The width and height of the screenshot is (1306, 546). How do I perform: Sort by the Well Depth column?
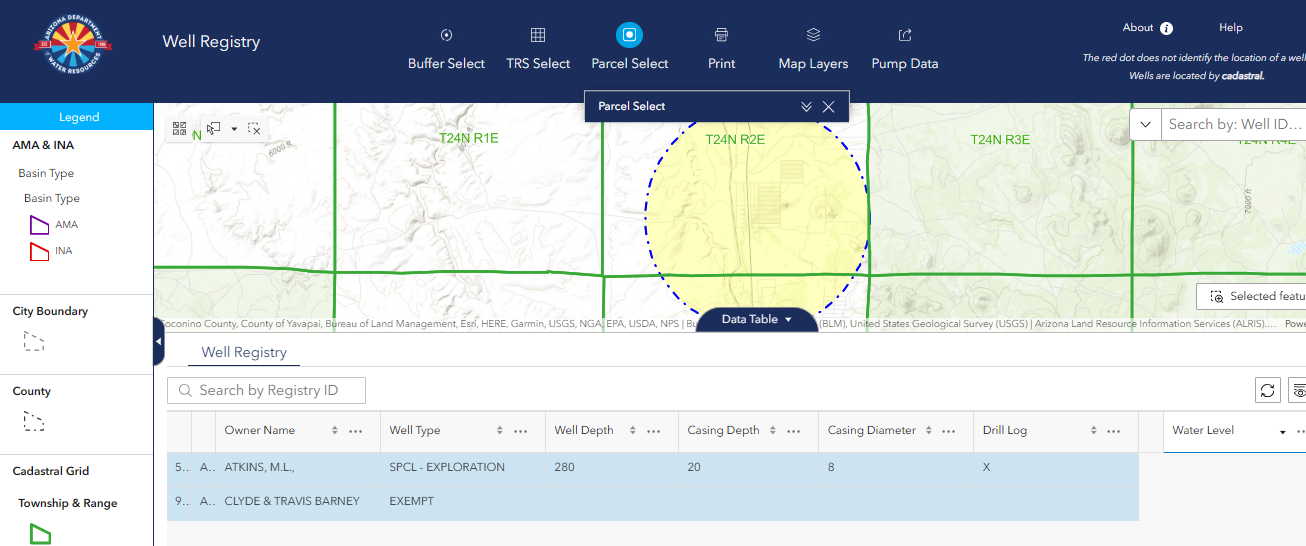pyautogui.click(x=633, y=431)
